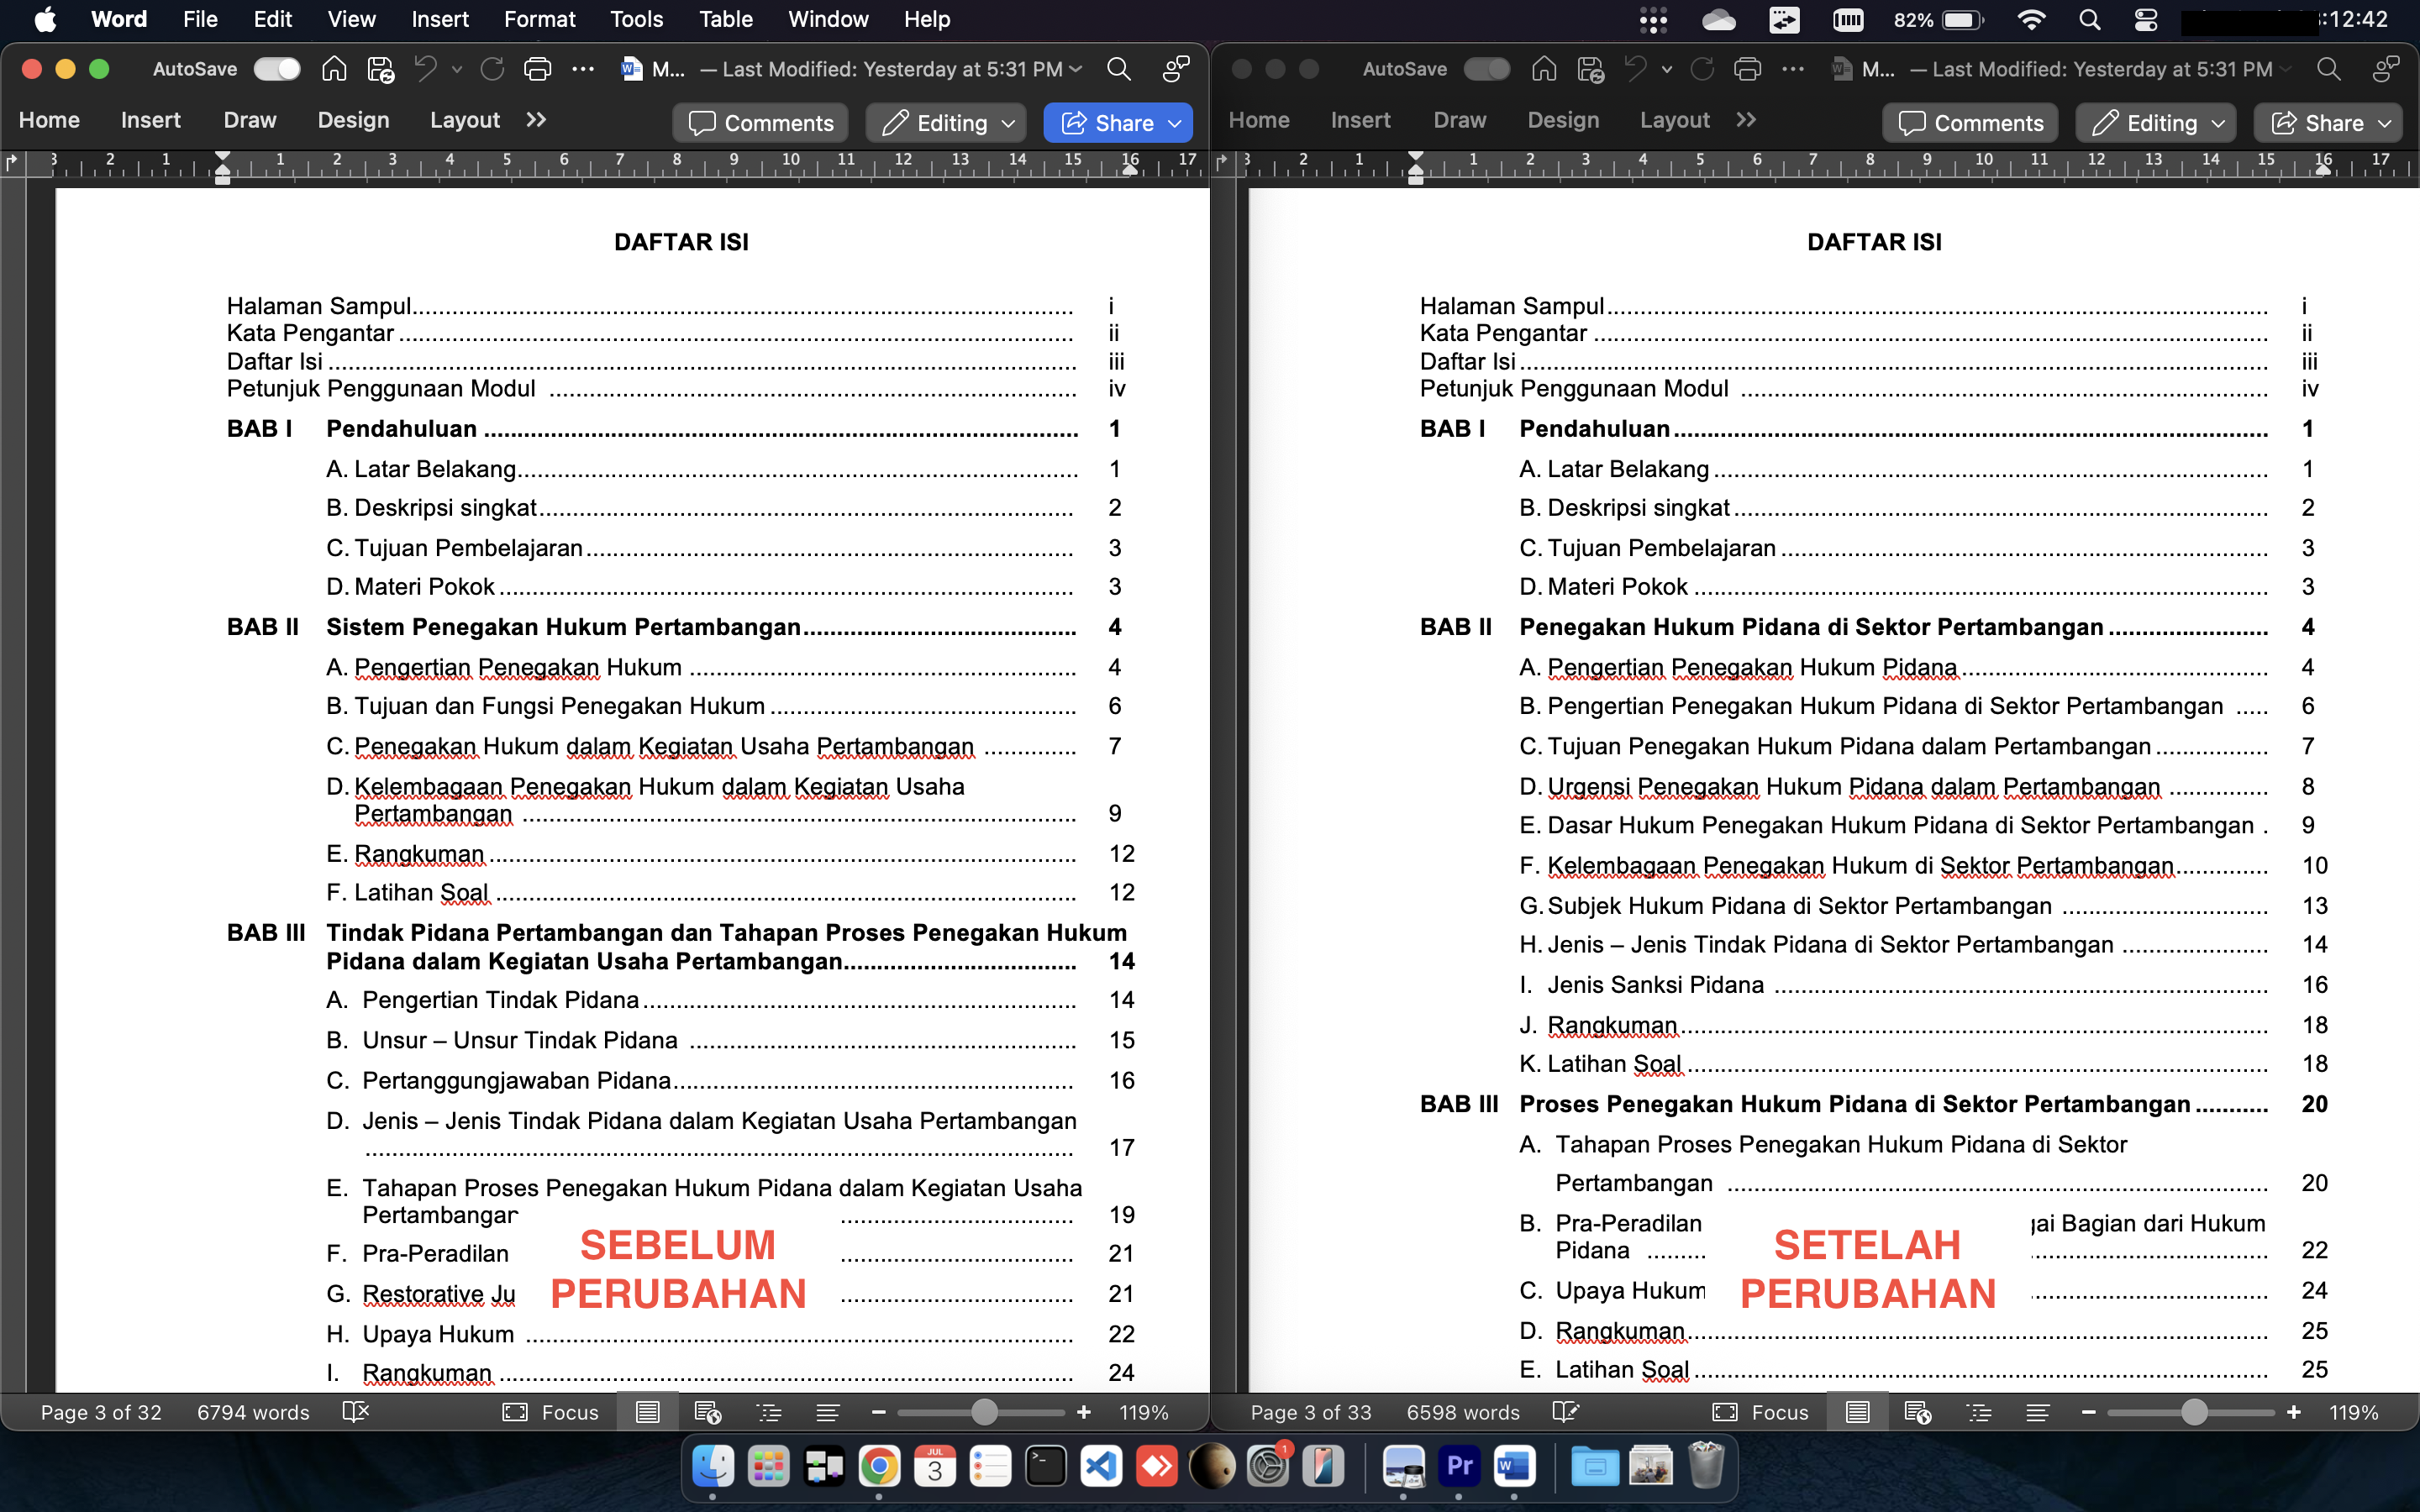The height and width of the screenshot is (1512, 2420).
Task: Toggle AutoSave switch in right window
Action: tap(1486, 69)
